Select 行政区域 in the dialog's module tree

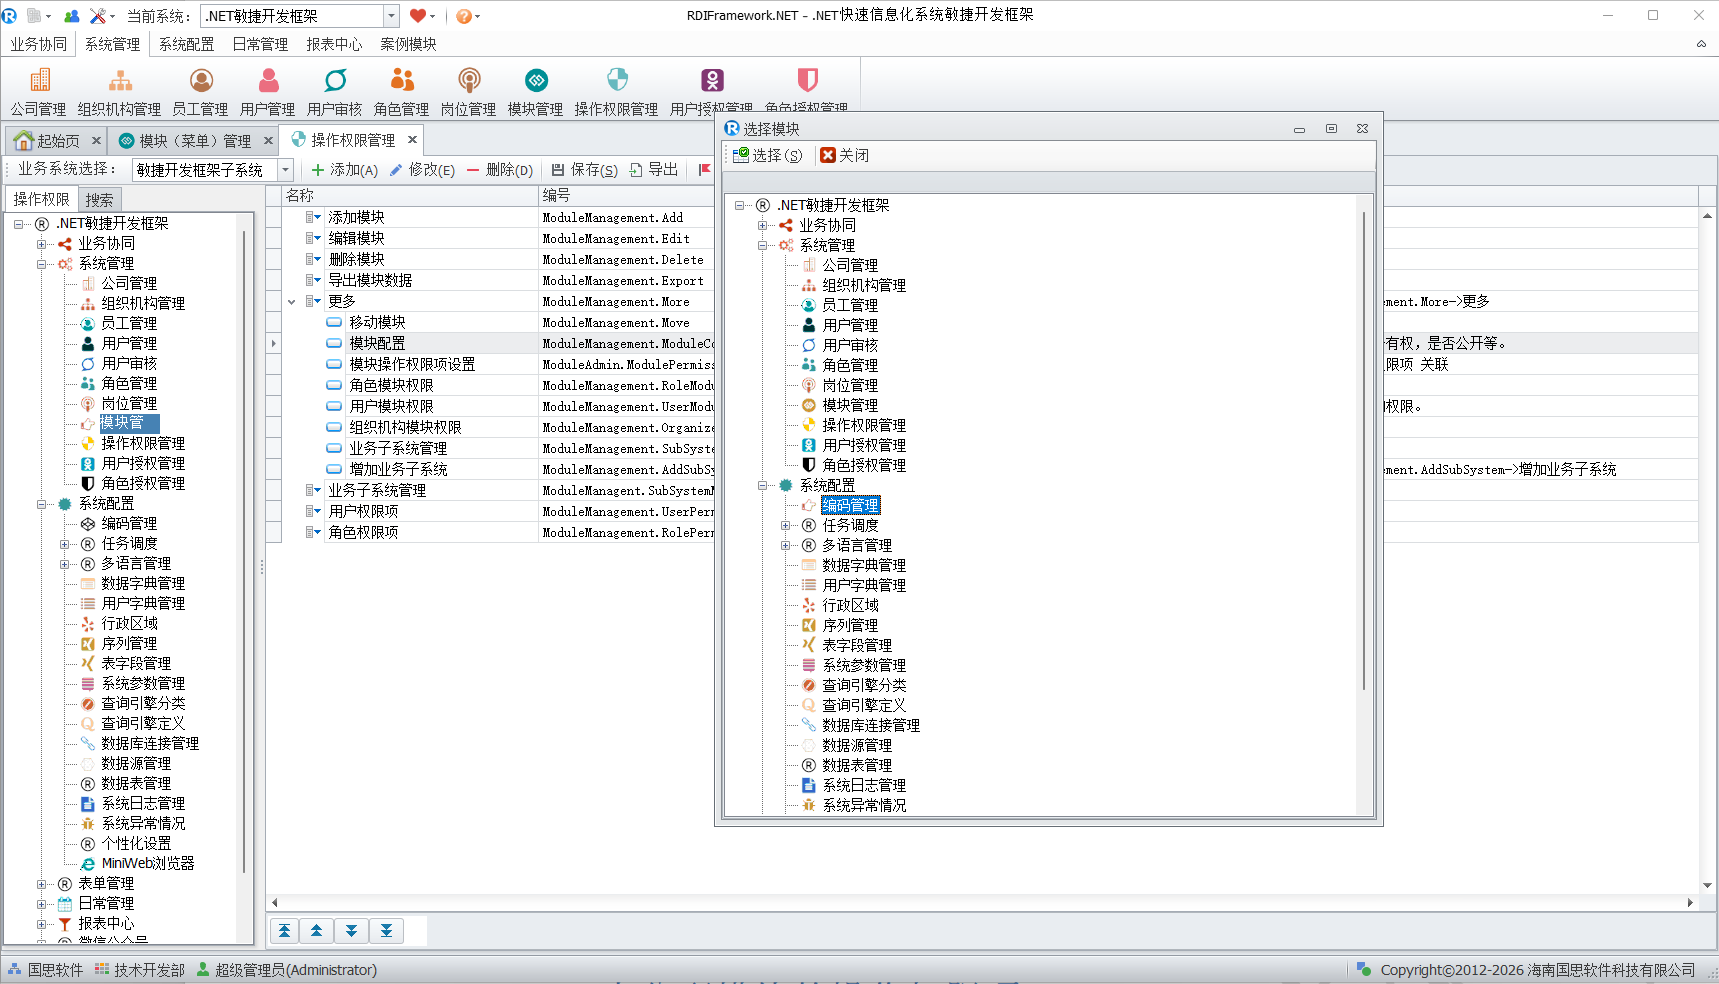point(850,605)
